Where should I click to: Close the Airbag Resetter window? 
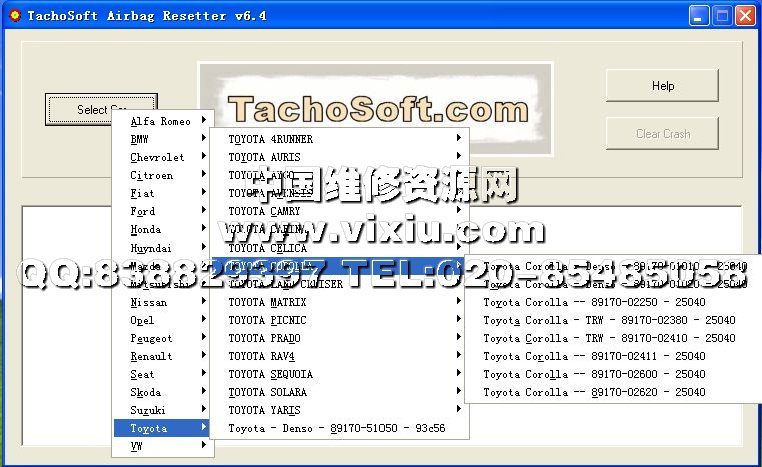tap(745, 15)
